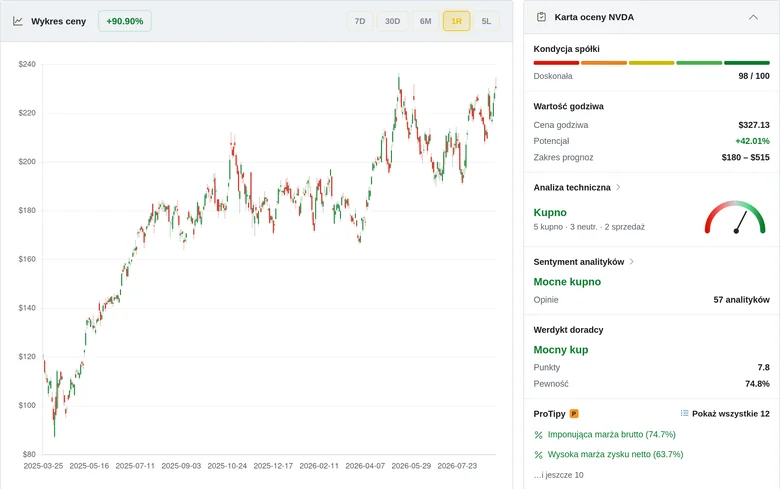
Task: Click the 98 / 100 health score
Action: (x=754, y=76)
